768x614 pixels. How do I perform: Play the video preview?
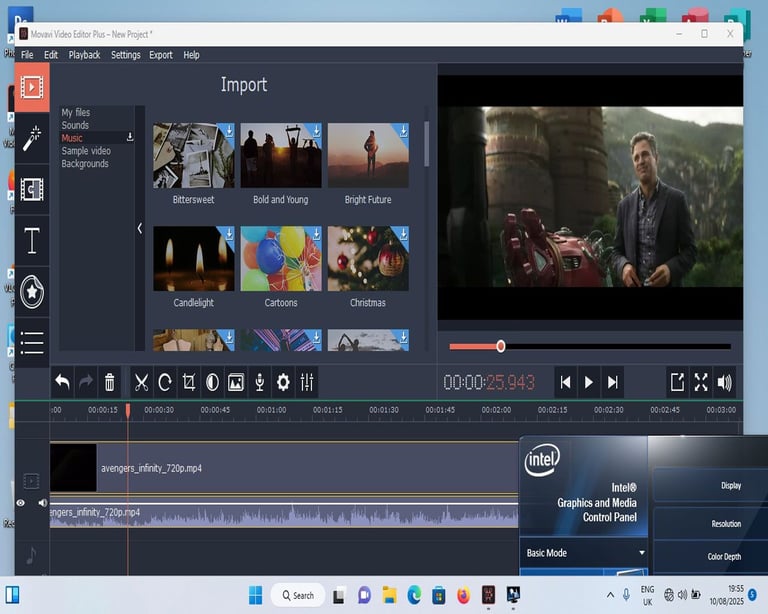(x=589, y=382)
